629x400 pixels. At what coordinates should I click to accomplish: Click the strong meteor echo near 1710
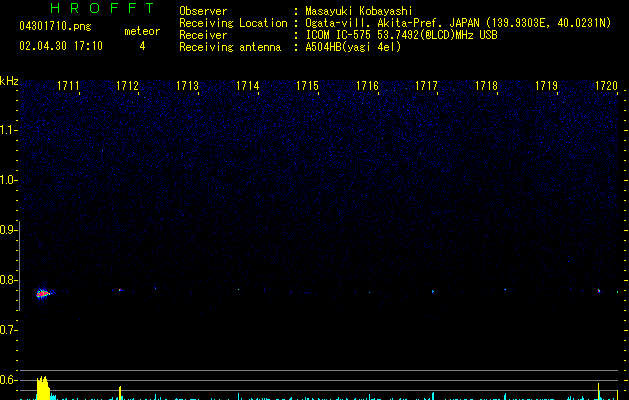43,294
